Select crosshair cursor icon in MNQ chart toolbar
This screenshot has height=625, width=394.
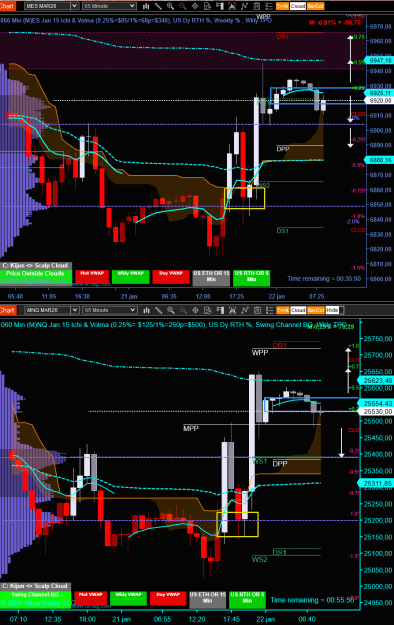click(x=195, y=310)
